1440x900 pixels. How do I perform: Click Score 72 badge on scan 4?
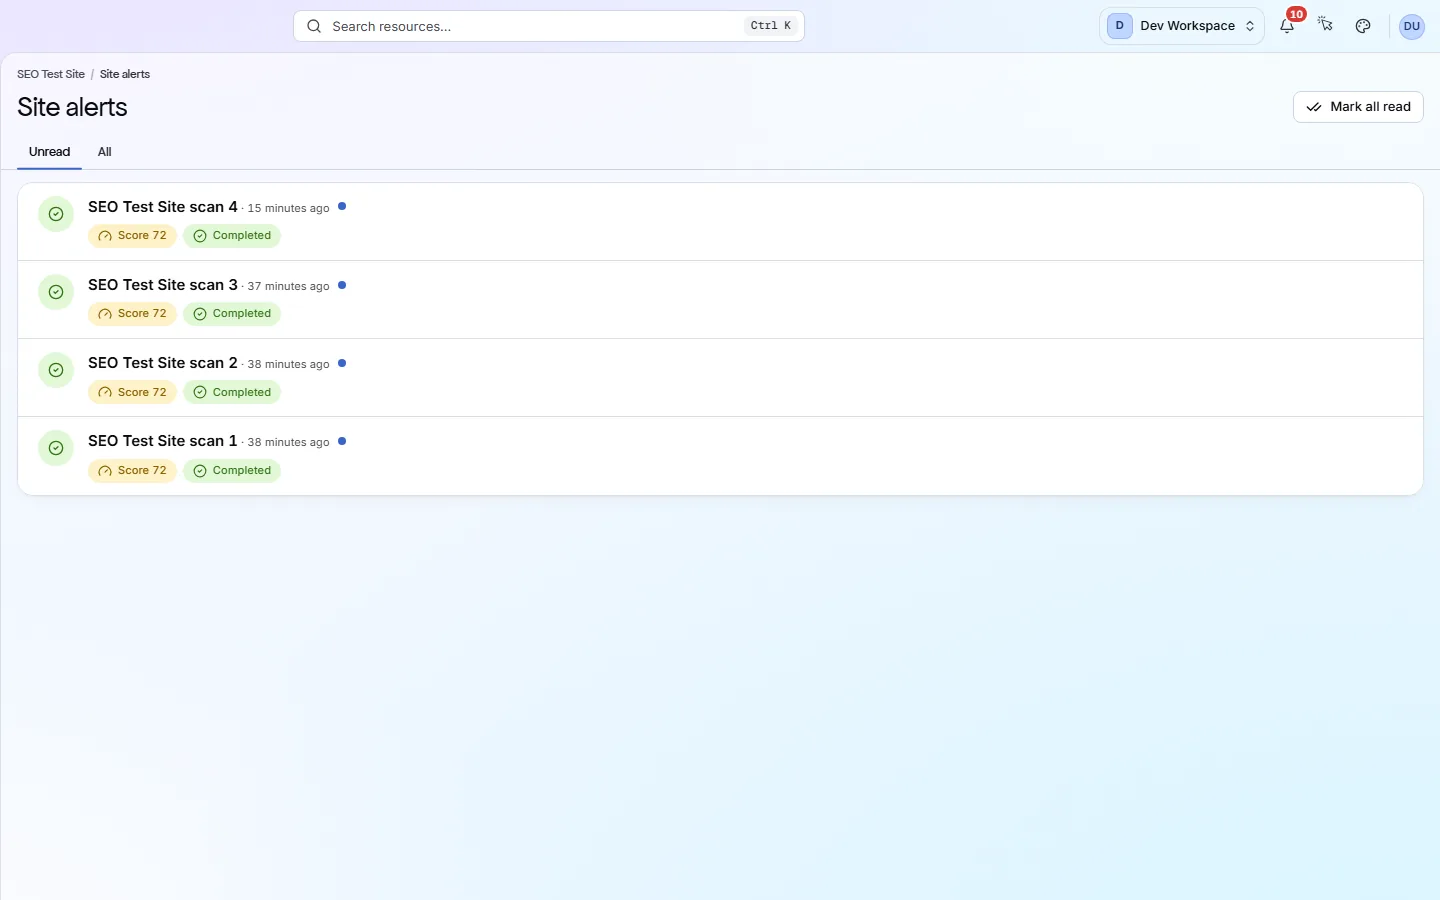(132, 236)
